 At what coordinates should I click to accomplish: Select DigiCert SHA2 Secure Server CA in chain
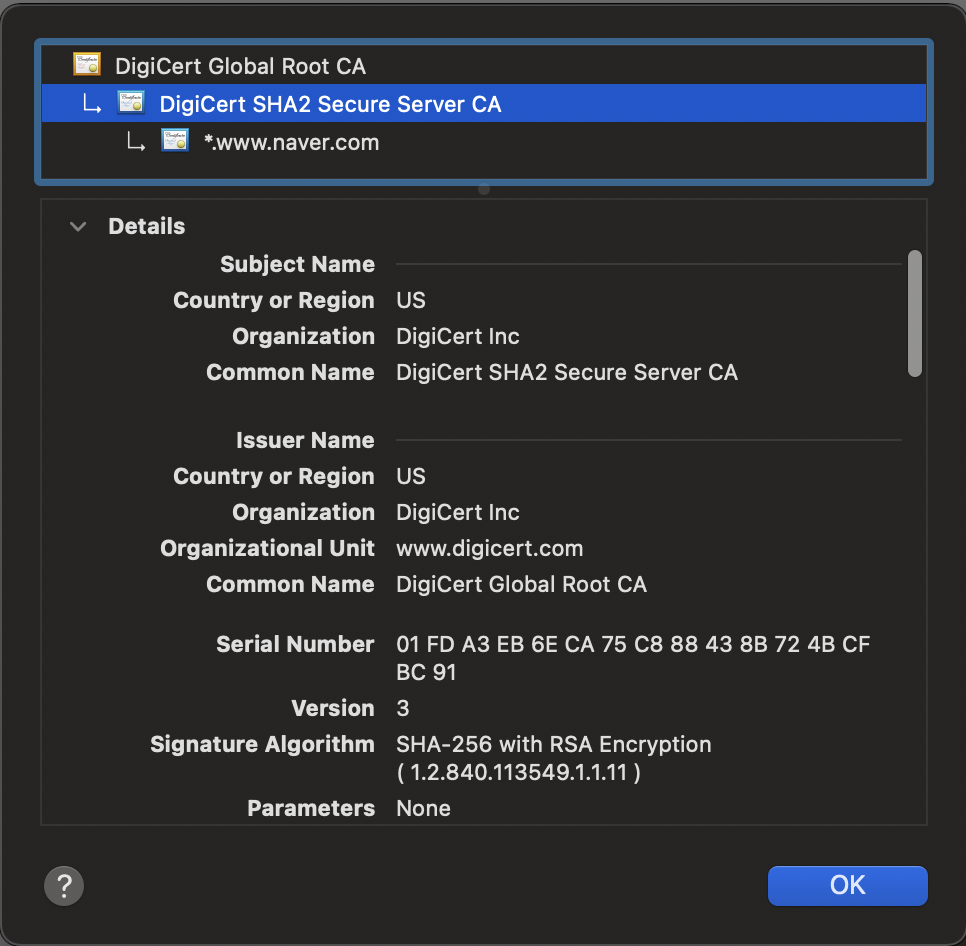tap(484, 103)
